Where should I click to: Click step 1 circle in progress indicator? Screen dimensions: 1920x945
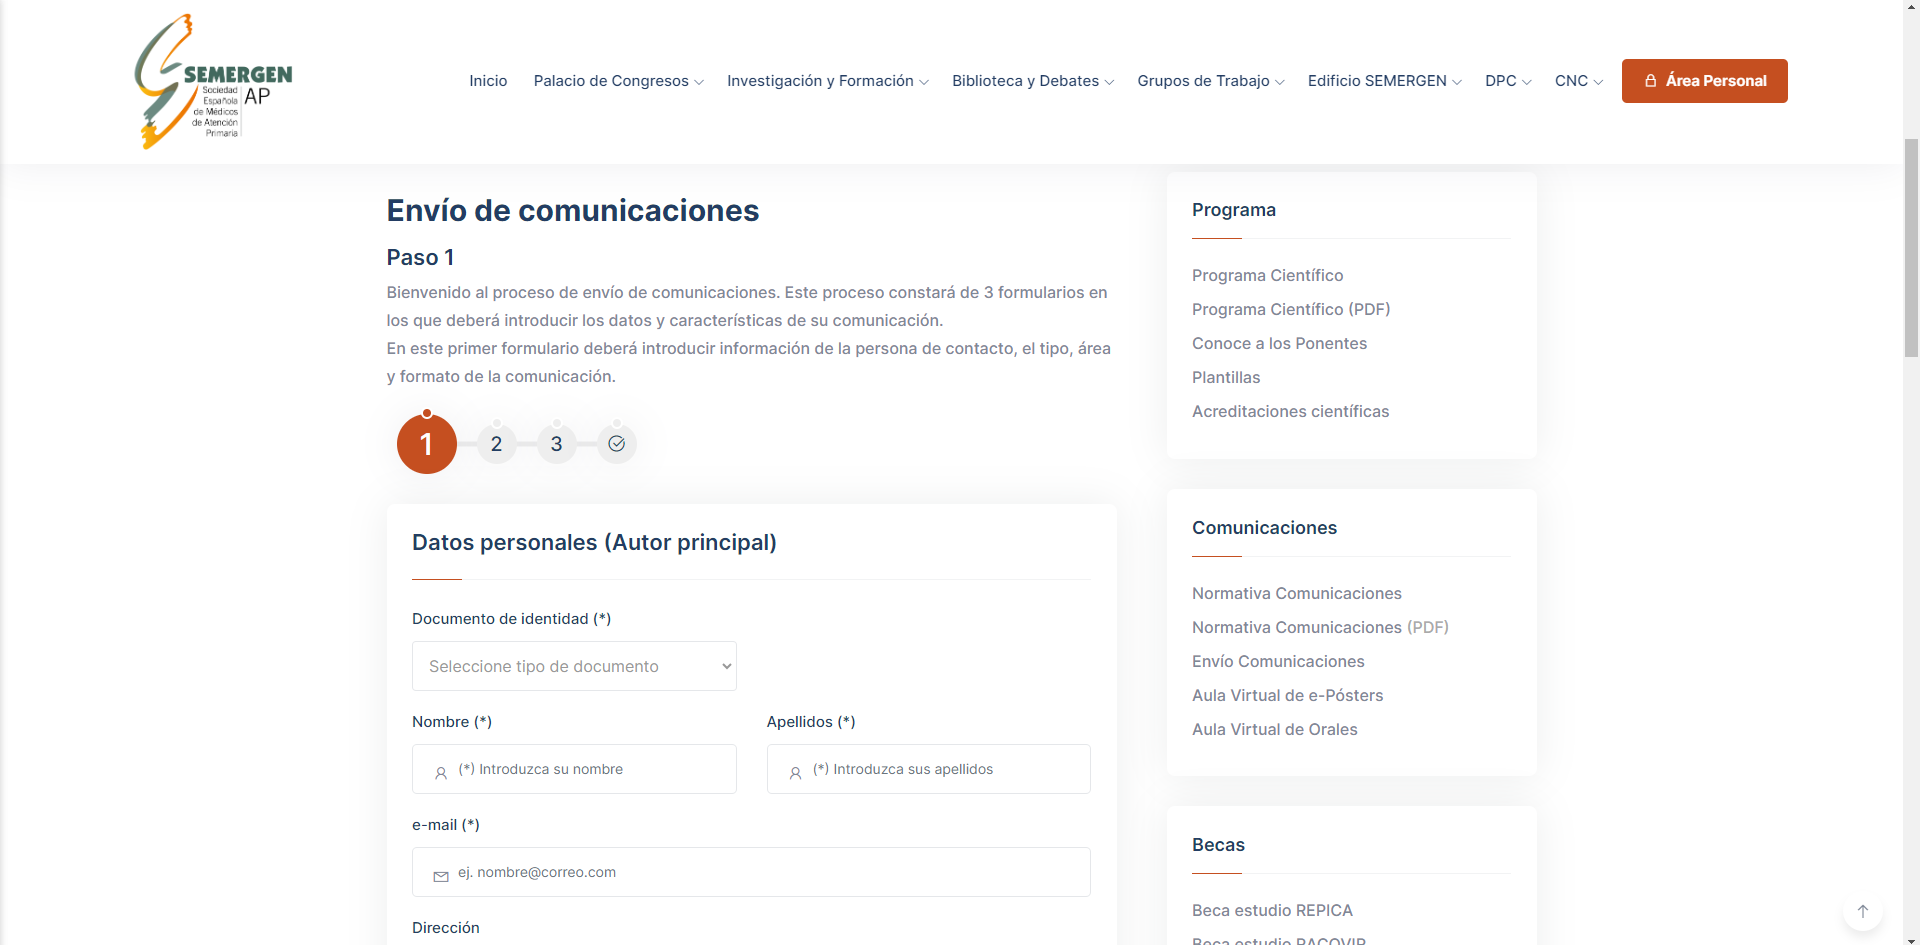tap(427, 444)
